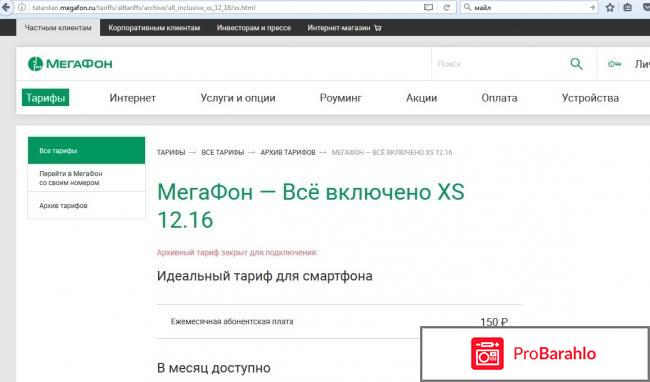Click the key icon for personal account
The image size is (650, 382).
(x=614, y=64)
